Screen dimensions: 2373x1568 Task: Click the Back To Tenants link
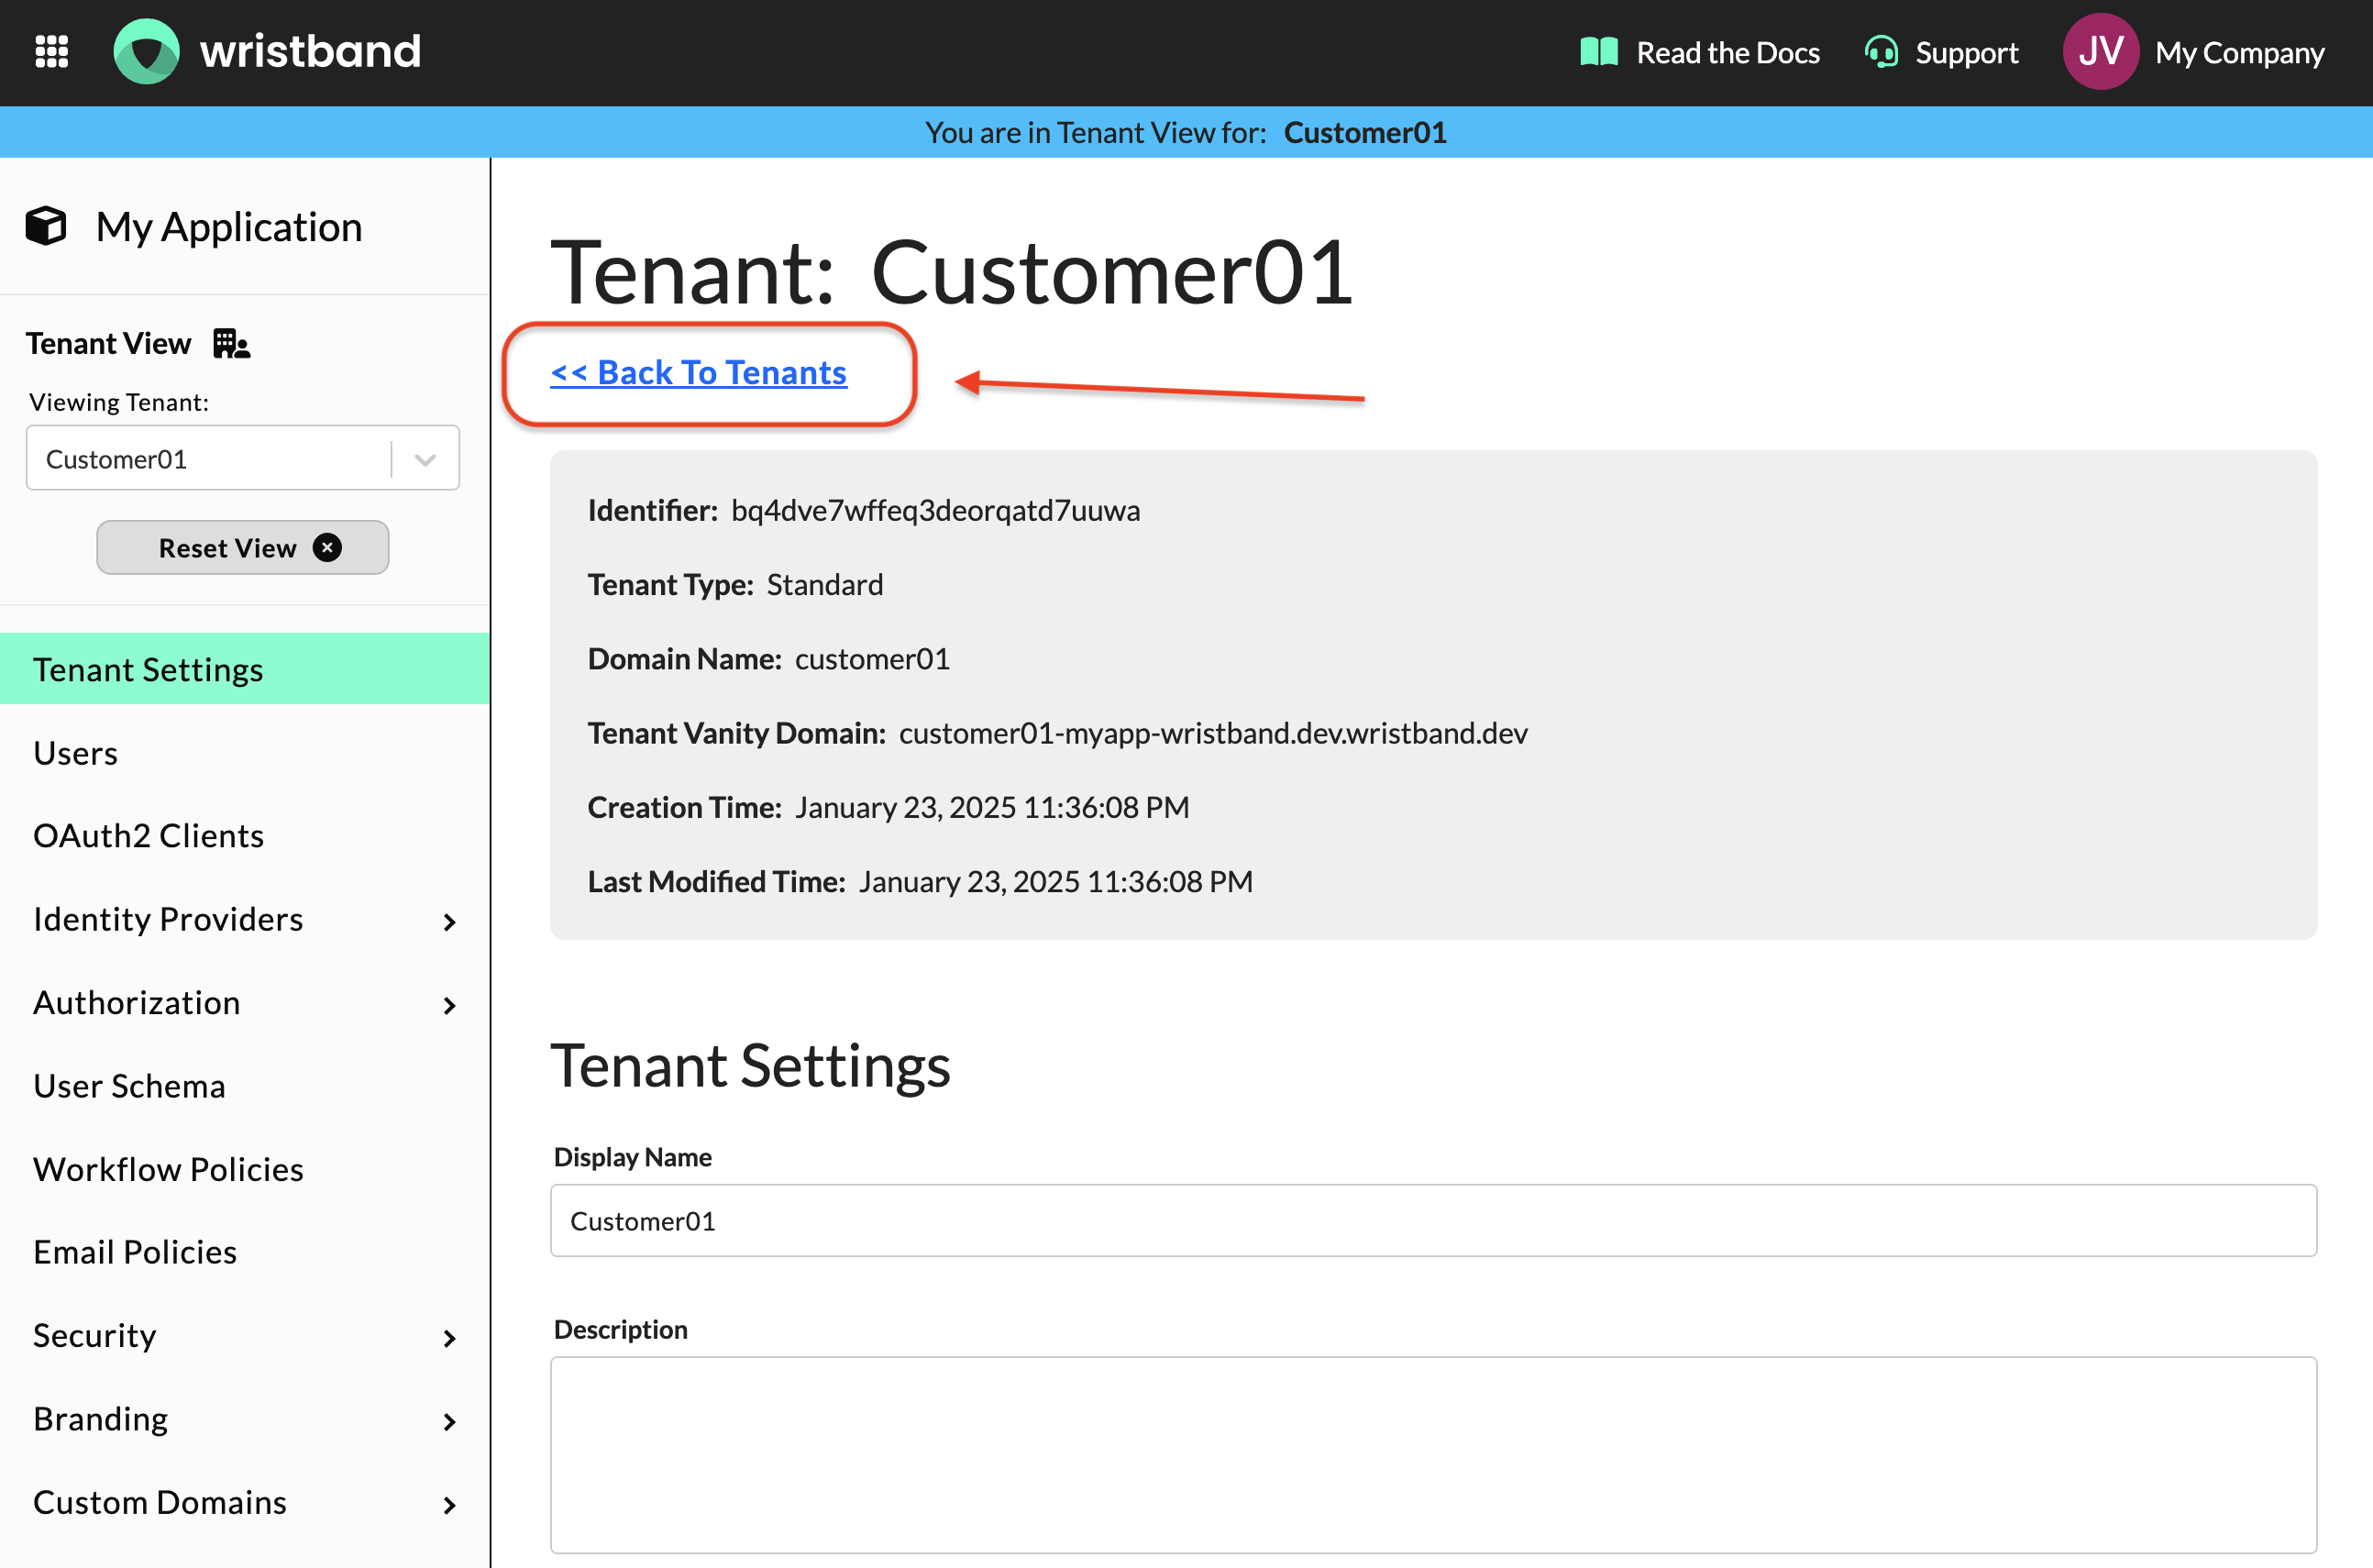(698, 373)
